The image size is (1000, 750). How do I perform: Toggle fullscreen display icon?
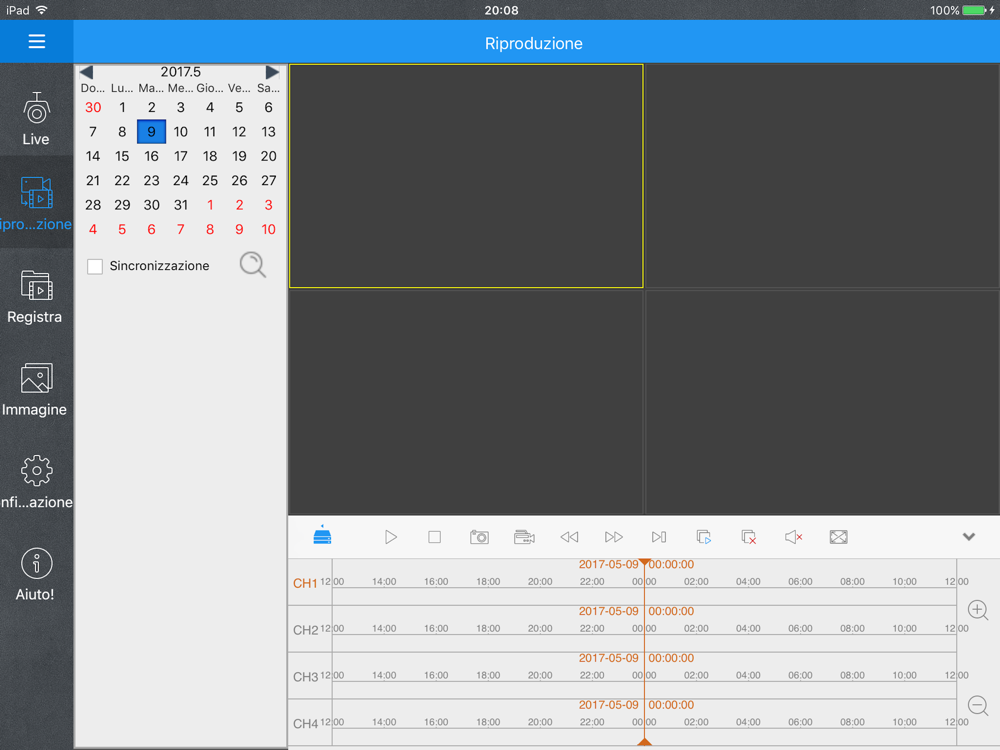coord(839,537)
